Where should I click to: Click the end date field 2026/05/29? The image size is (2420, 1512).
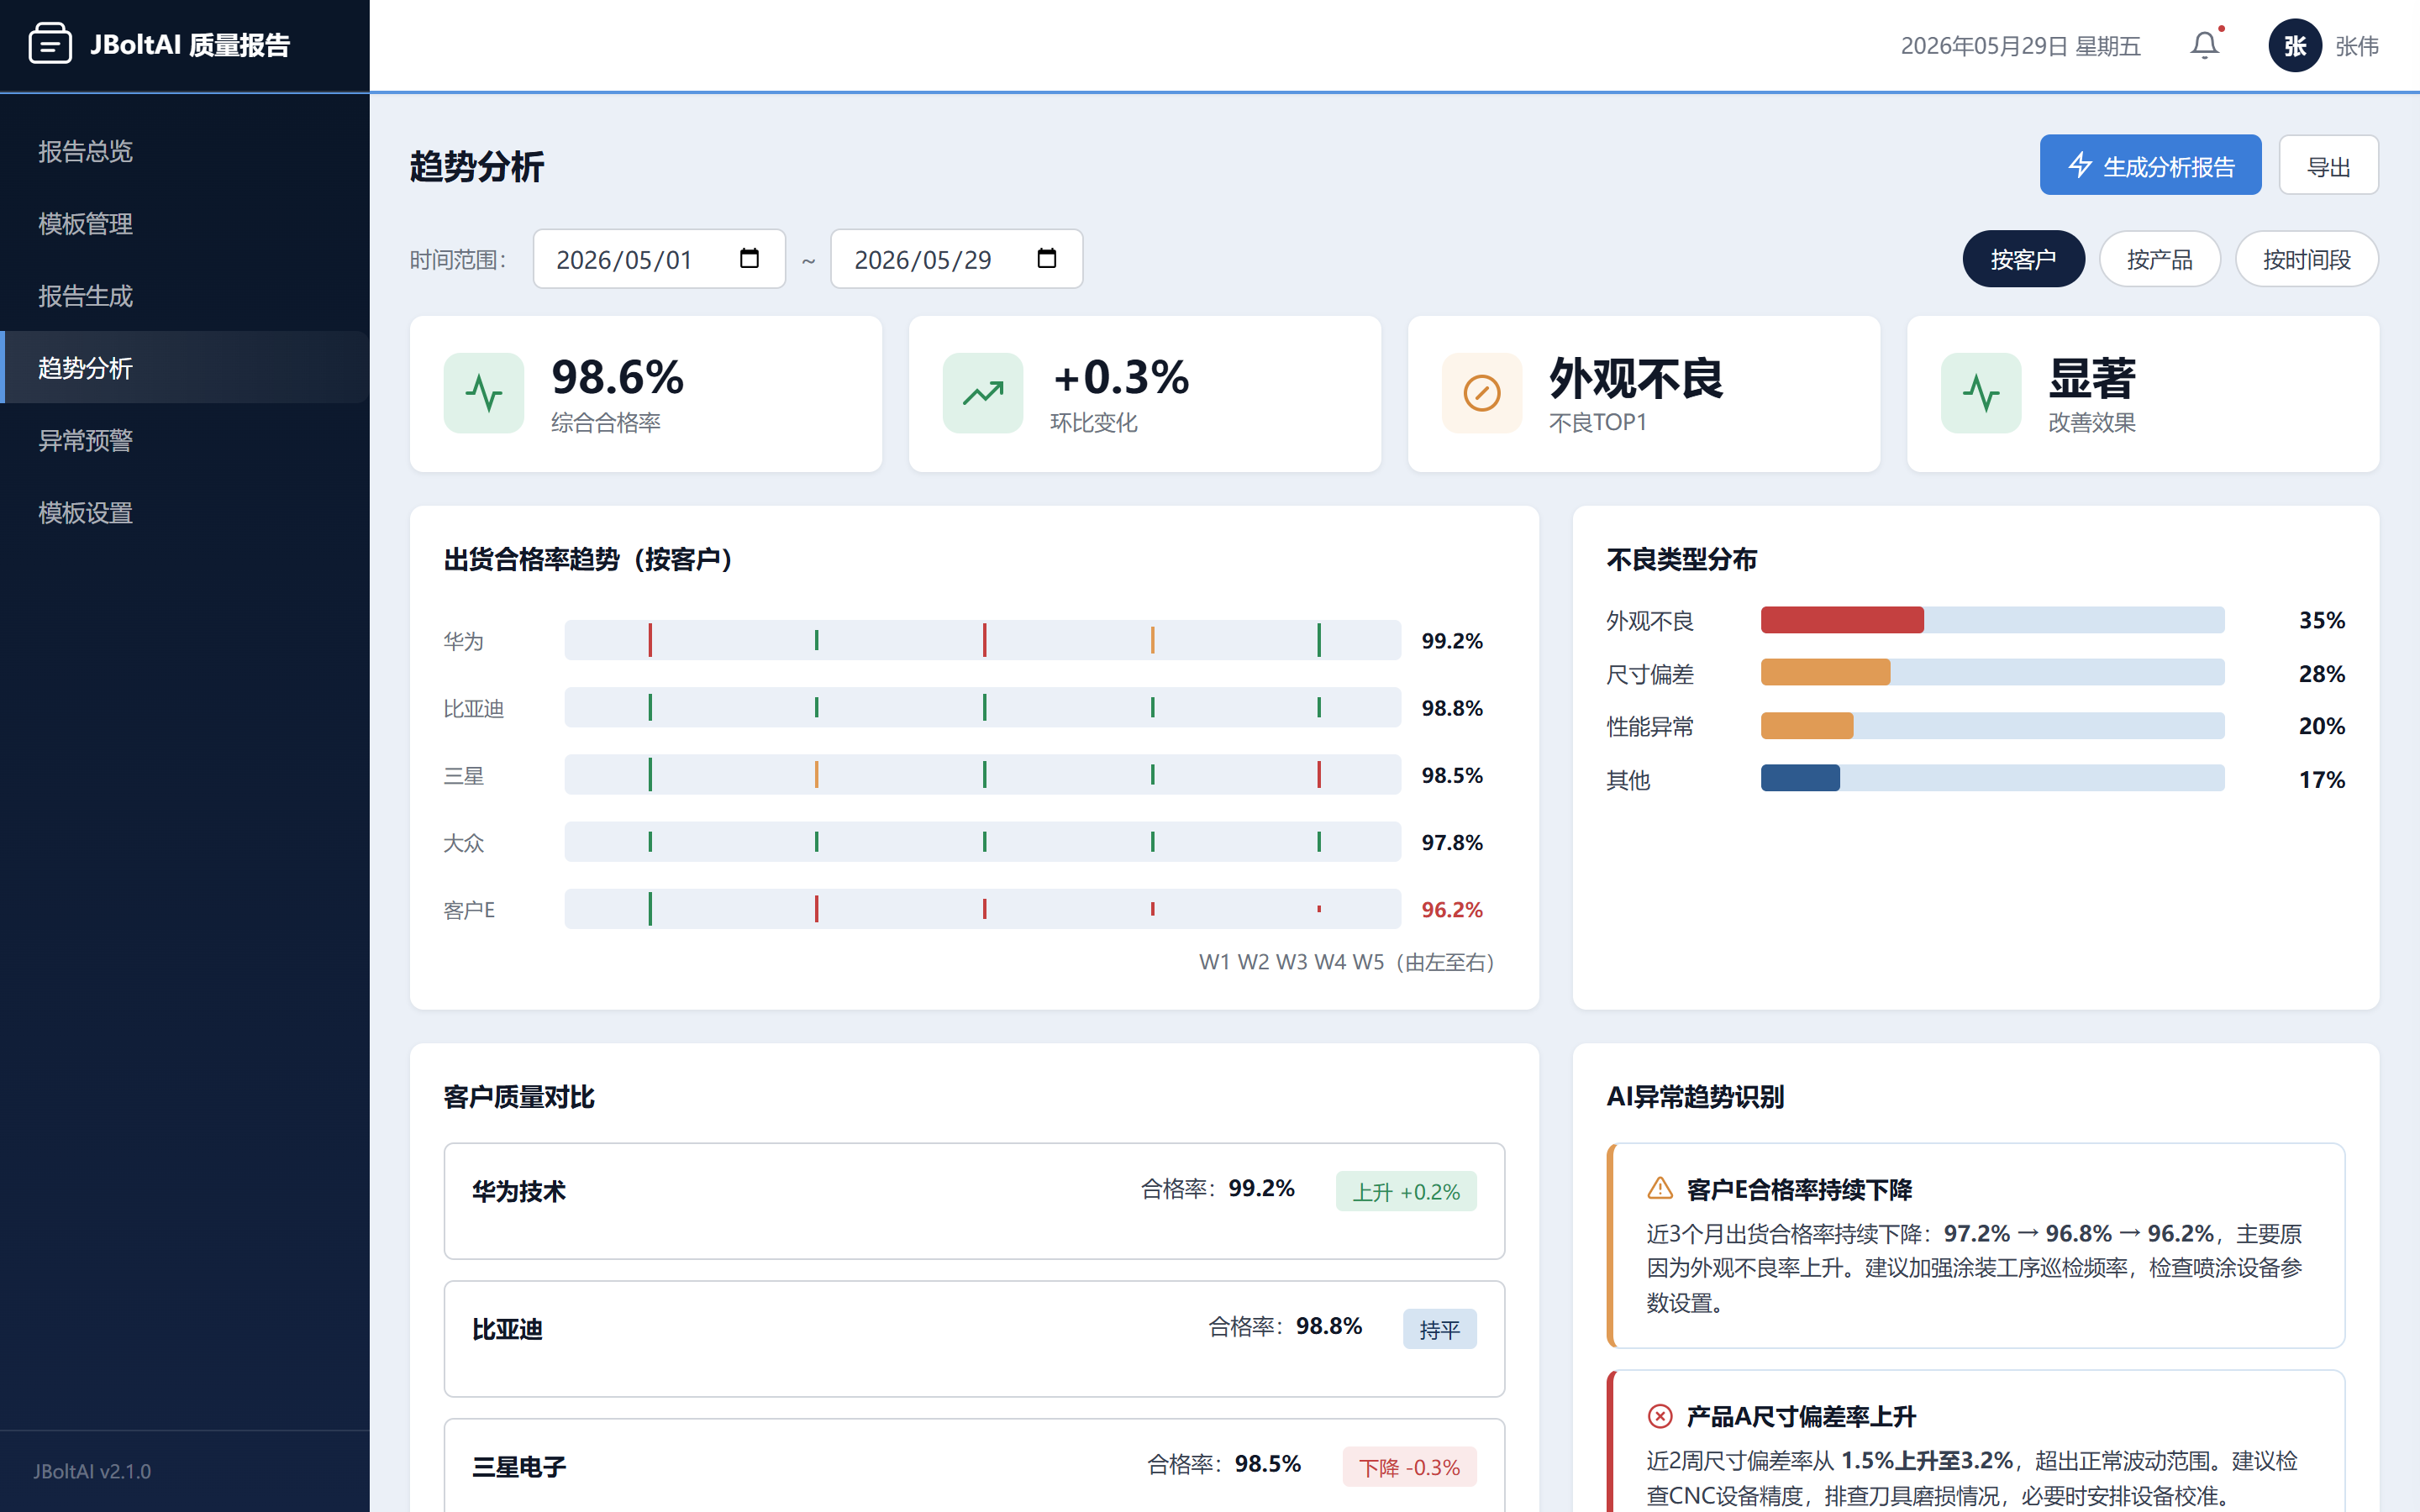[x=956, y=259]
